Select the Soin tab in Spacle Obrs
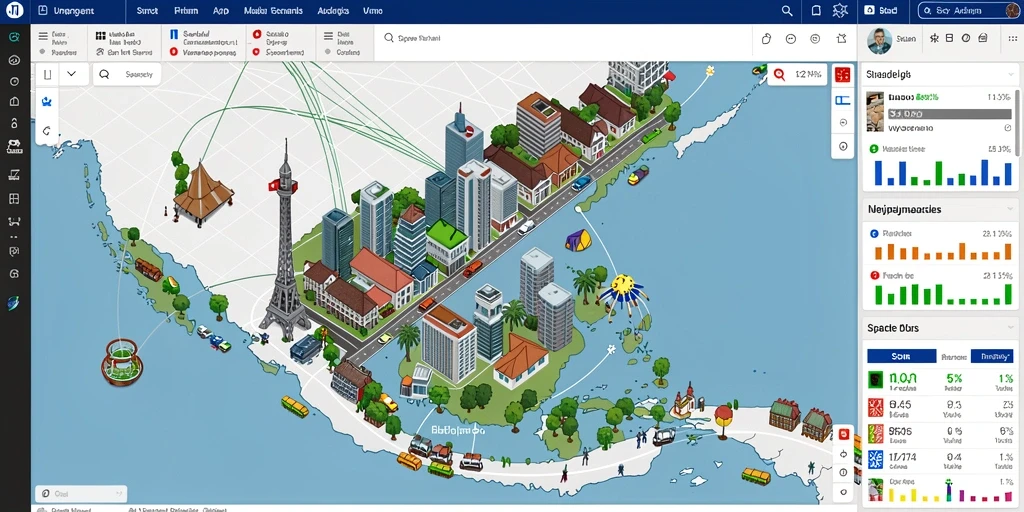 [901, 356]
